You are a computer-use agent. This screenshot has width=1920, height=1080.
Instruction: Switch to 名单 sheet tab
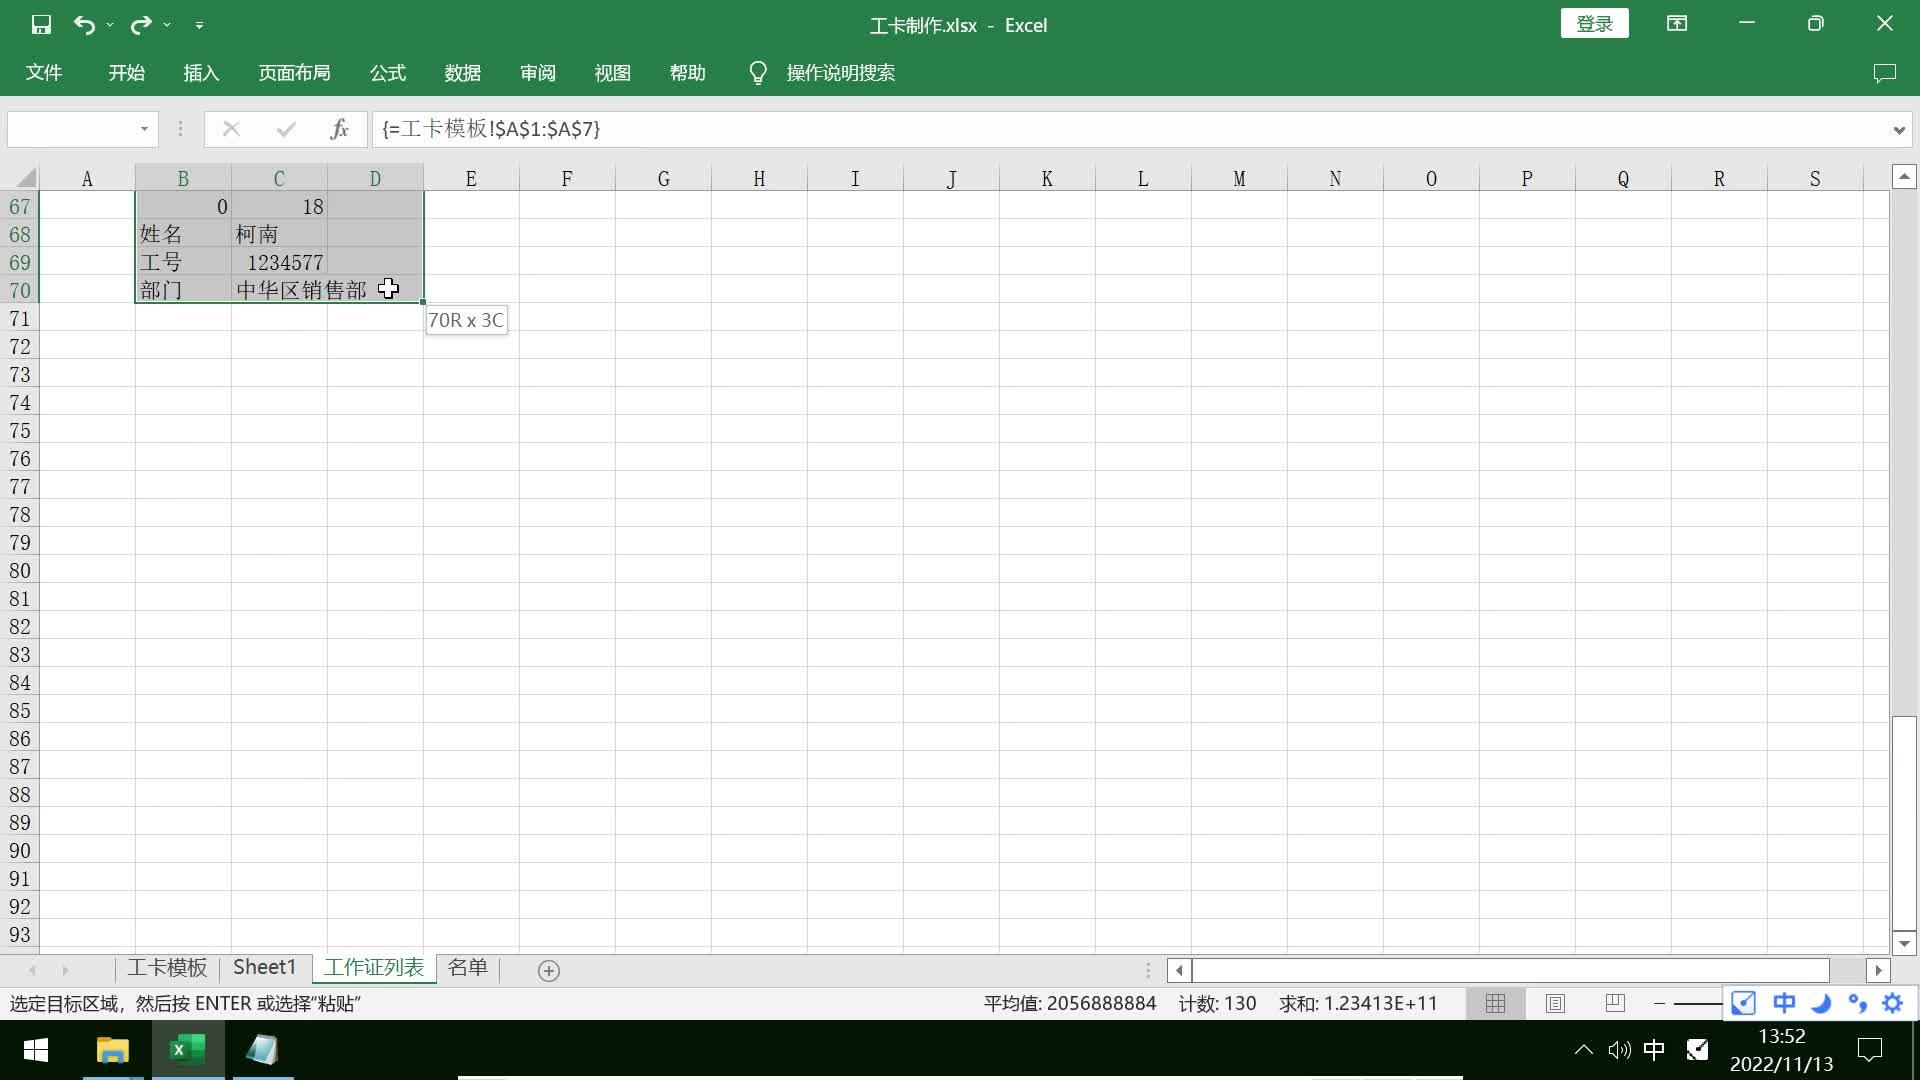467,968
